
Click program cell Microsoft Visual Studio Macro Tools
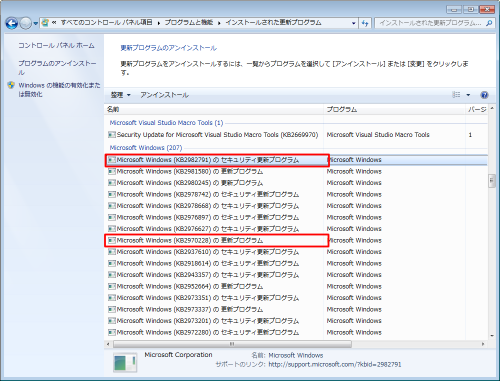(x=378, y=135)
